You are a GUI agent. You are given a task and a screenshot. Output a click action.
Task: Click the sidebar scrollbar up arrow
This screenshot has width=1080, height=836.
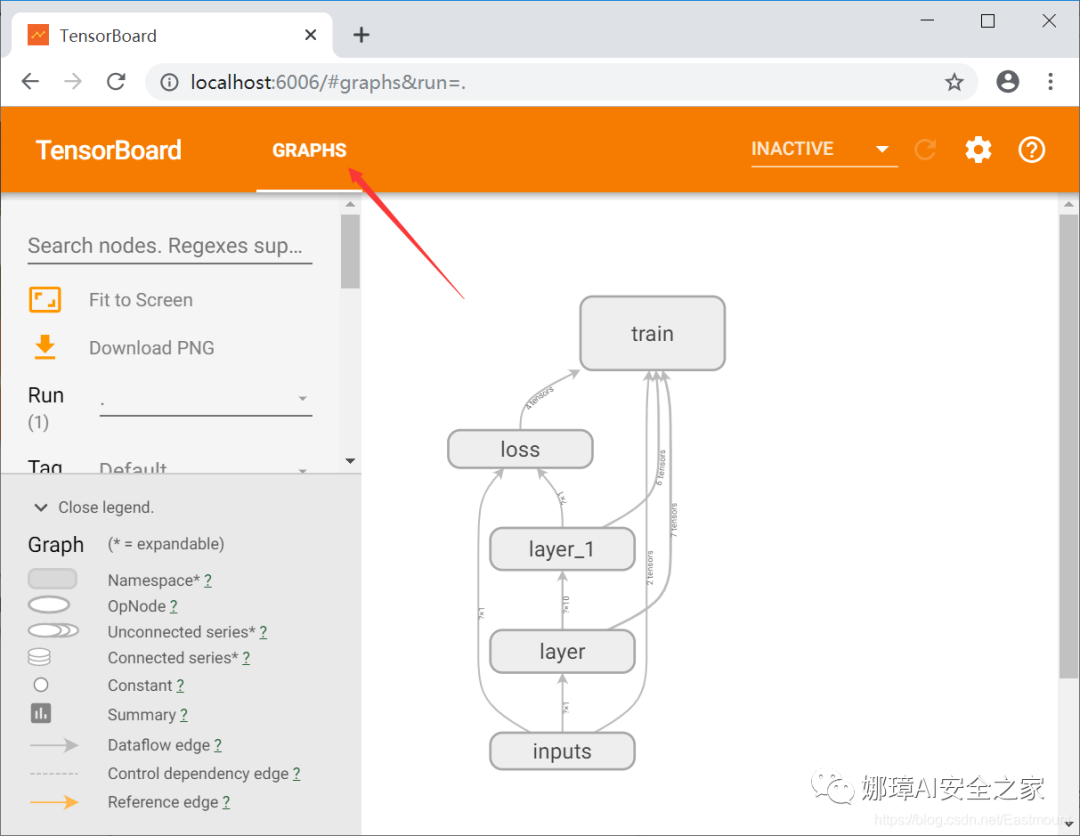(350, 204)
